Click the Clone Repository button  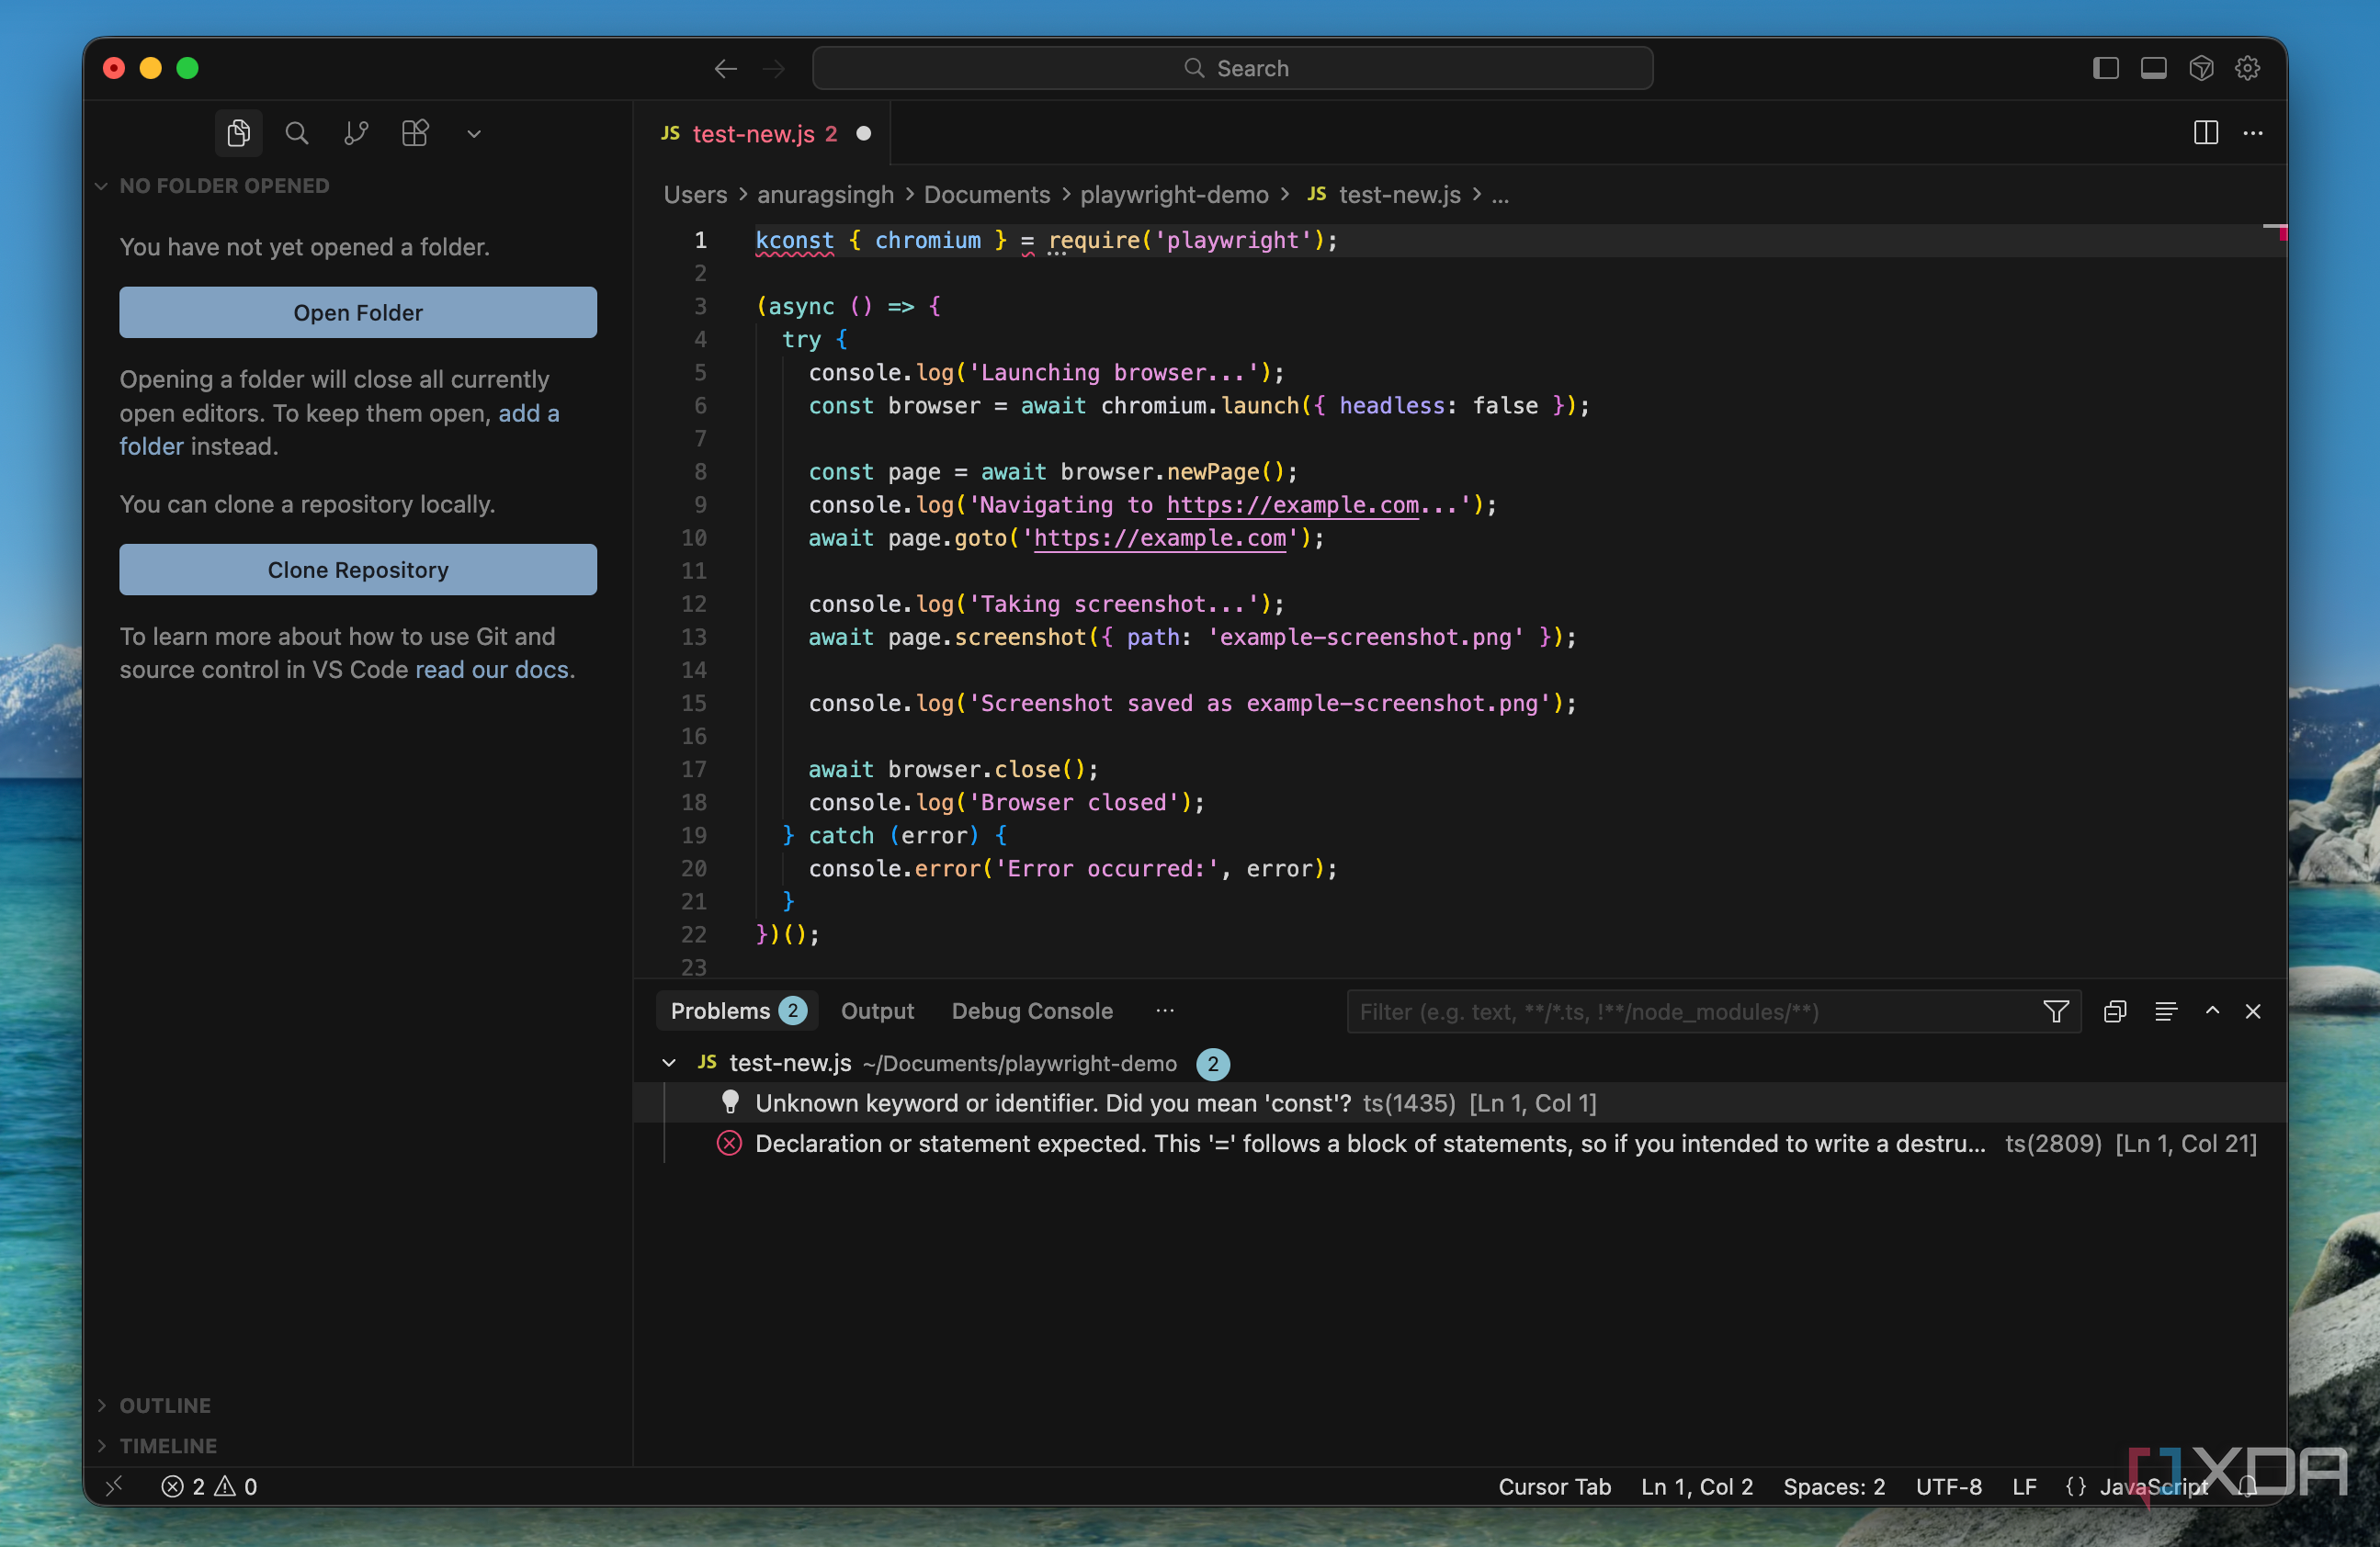[358, 569]
